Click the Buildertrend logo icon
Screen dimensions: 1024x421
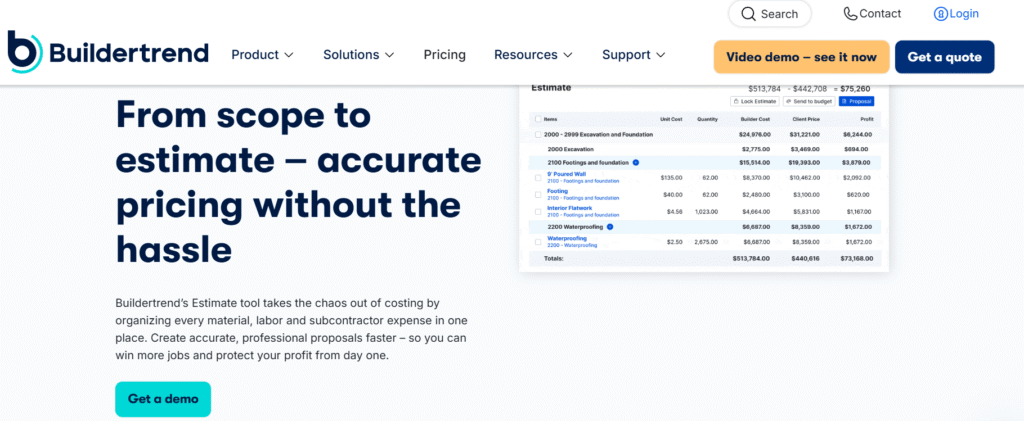tap(25, 52)
